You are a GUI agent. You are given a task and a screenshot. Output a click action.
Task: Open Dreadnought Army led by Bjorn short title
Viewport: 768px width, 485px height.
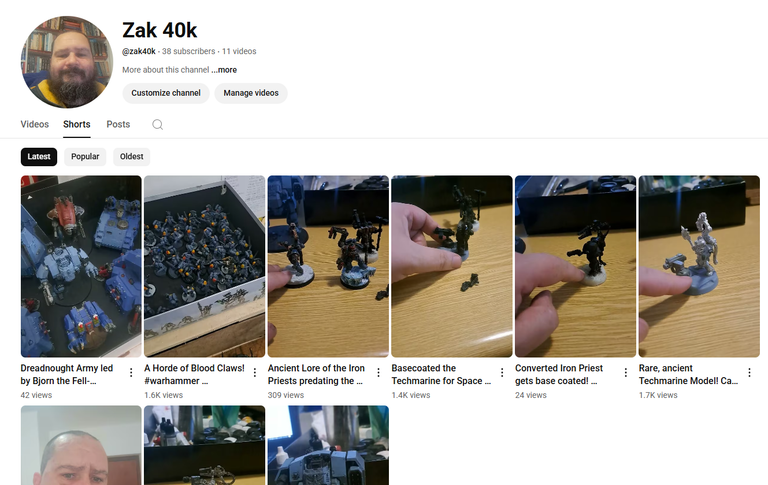point(67,374)
